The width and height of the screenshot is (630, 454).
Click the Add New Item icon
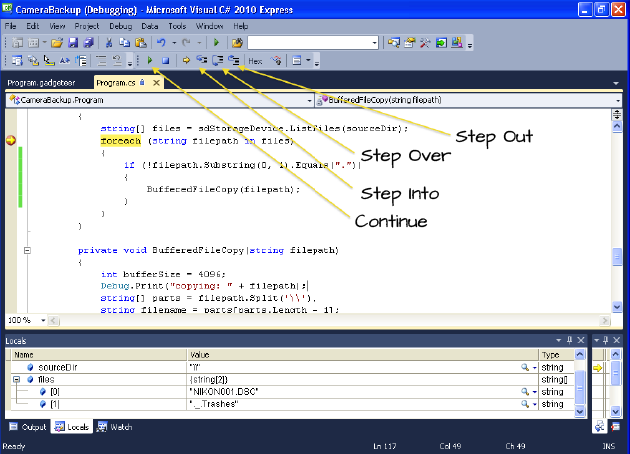click(33, 43)
